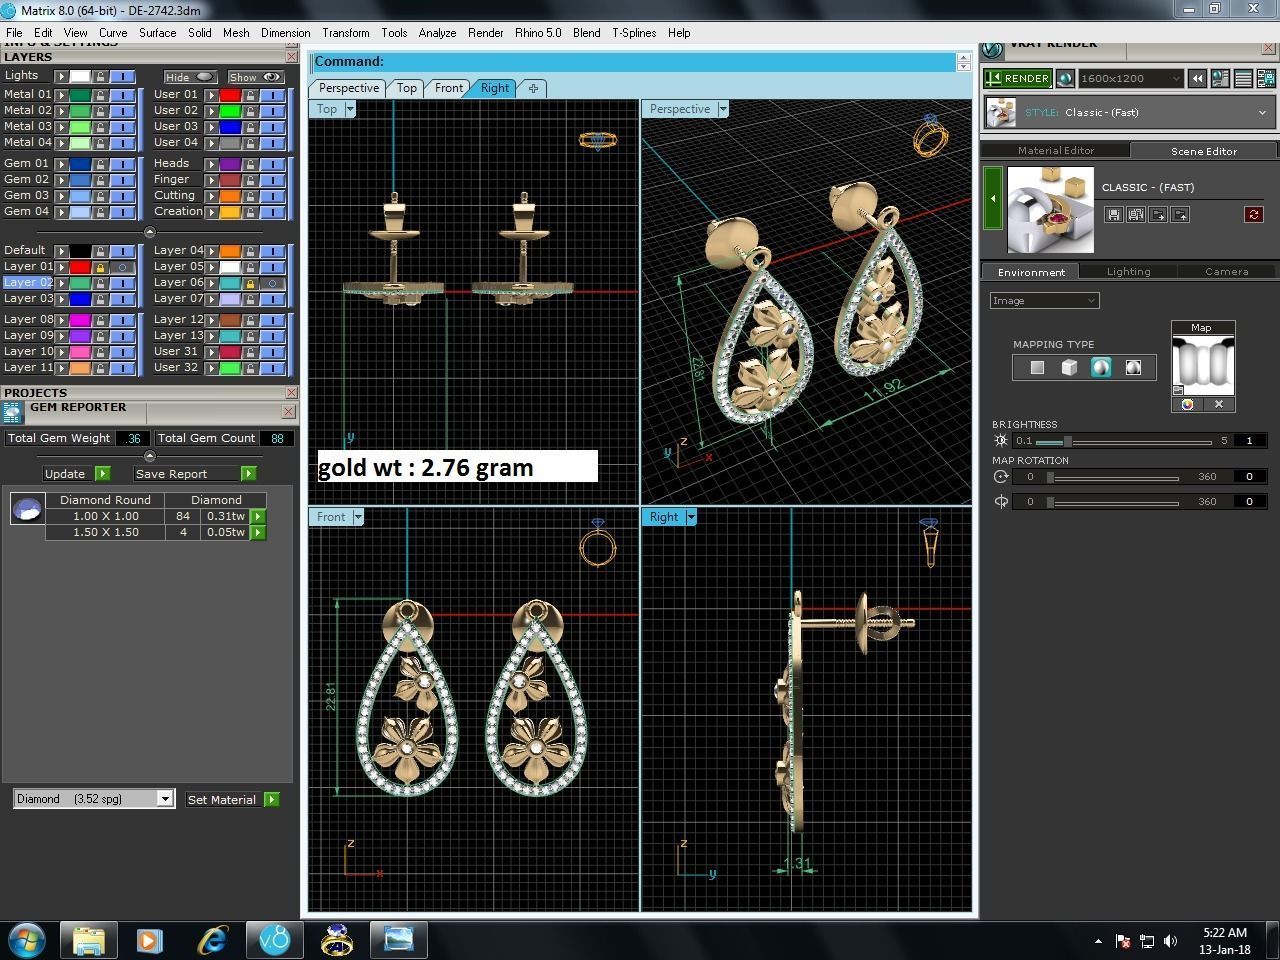This screenshot has width=1280, height=960.
Task: Open the Windows Start menu
Action: (x=26, y=940)
